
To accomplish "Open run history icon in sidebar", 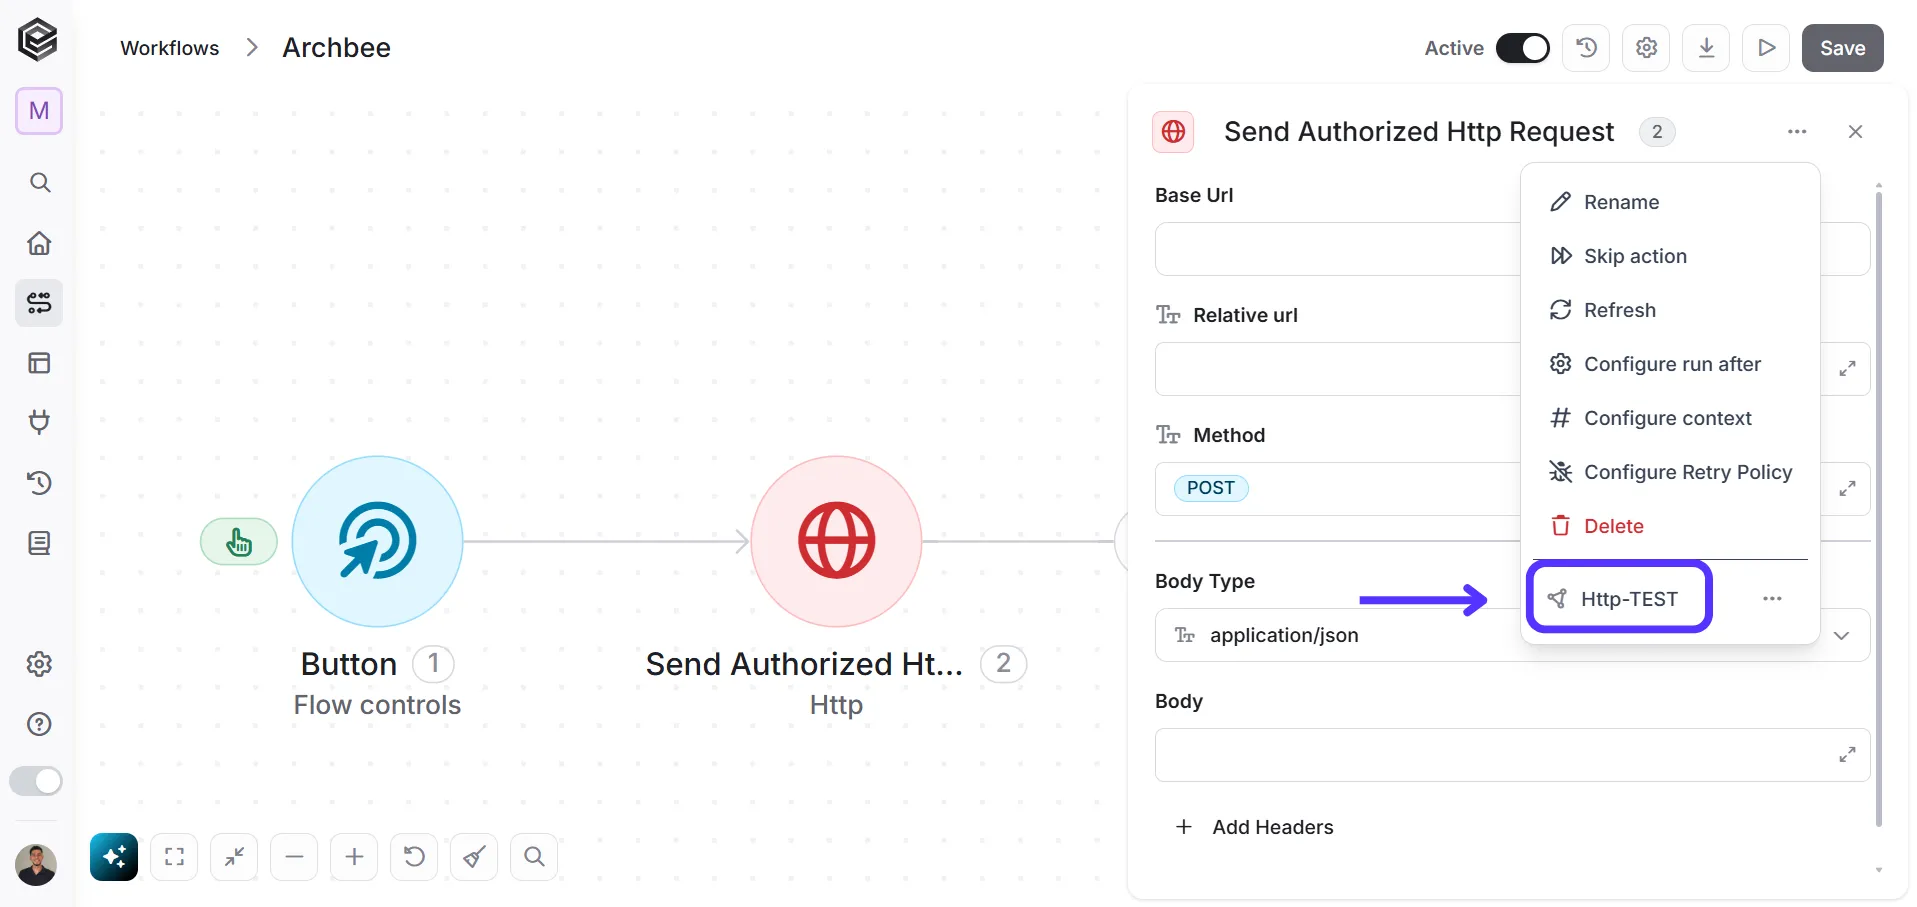I will coord(39,483).
